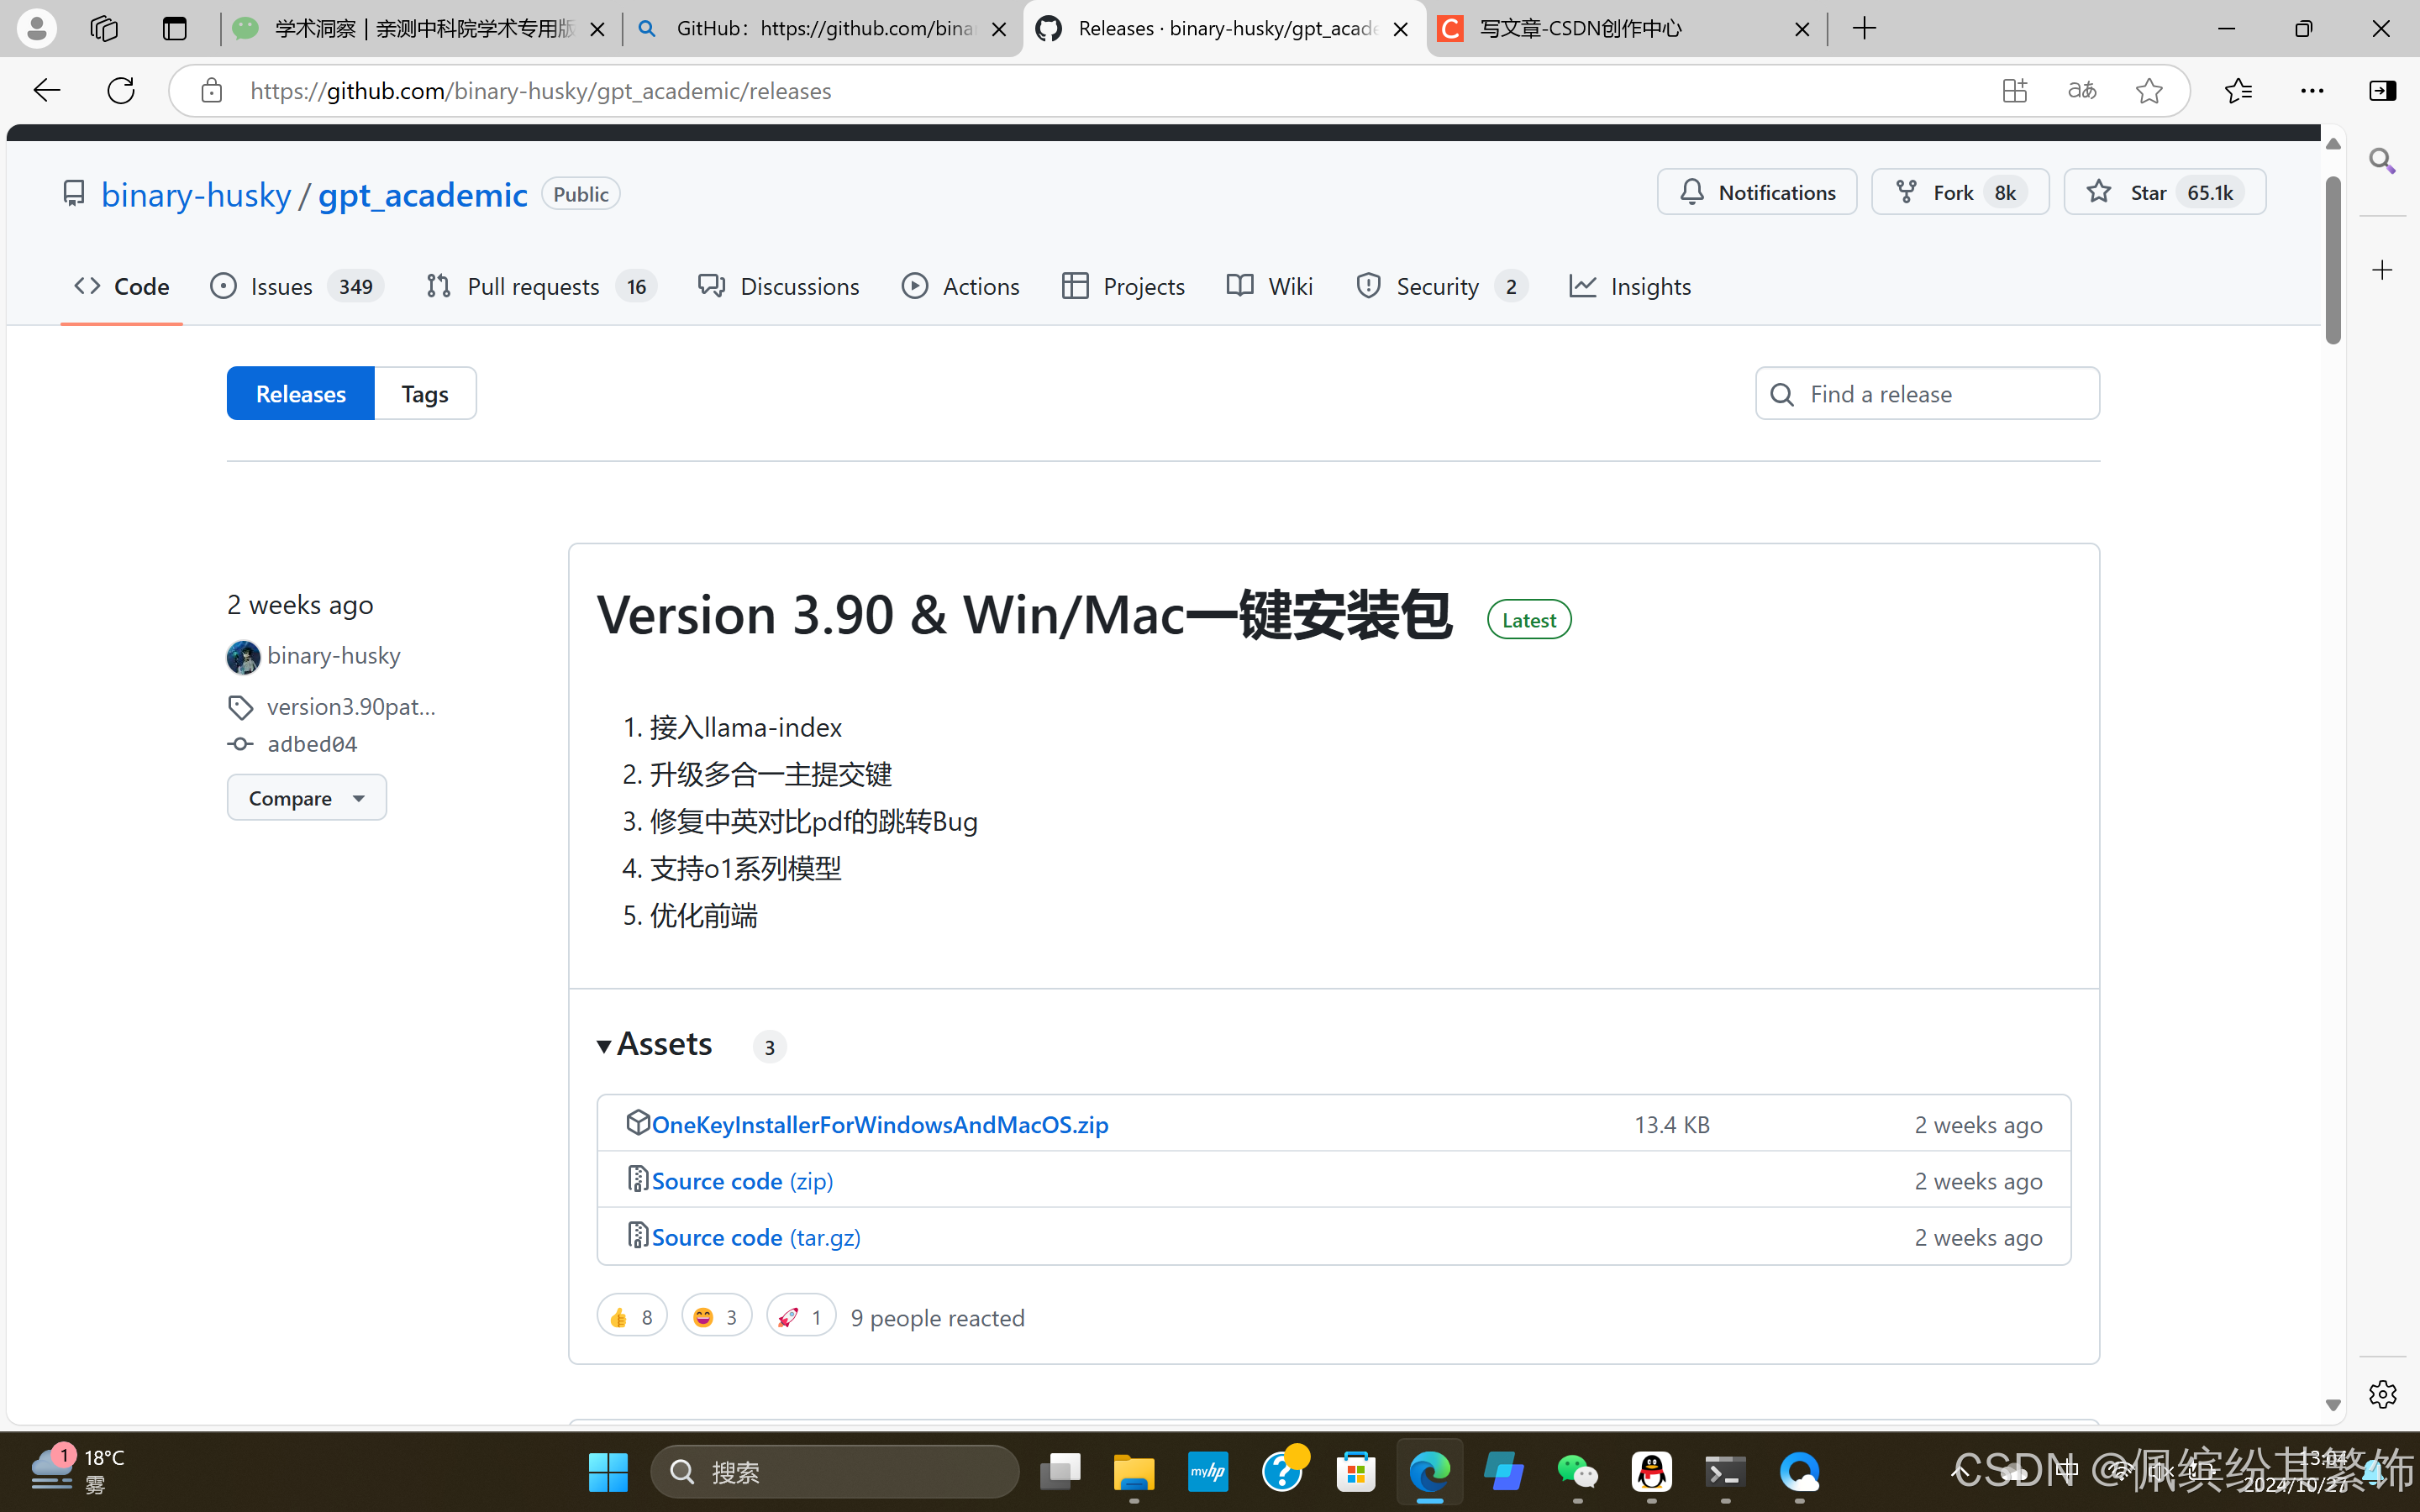The height and width of the screenshot is (1512, 2420).
Task: Open the sidebar search magnifier icon
Action: coord(2382,159)
